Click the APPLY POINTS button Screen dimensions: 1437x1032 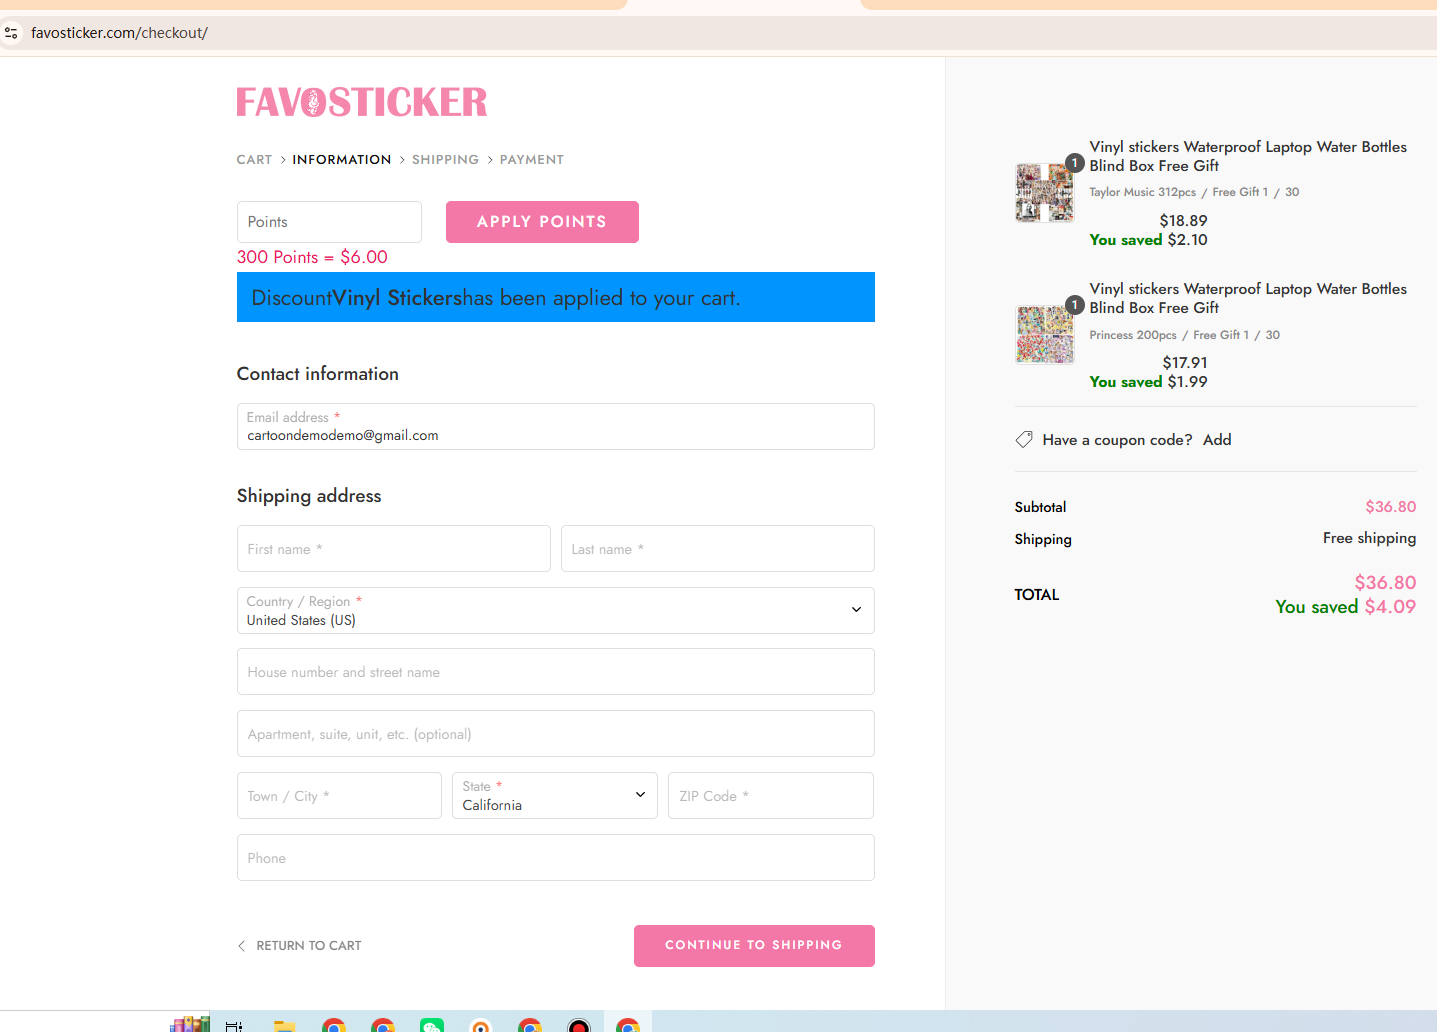[x=542, y=221]
